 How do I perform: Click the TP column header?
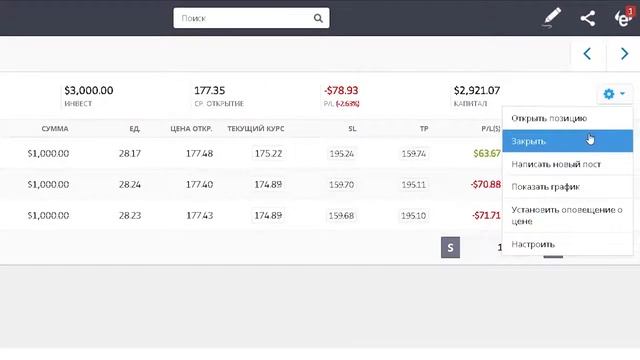click(424, 129)
